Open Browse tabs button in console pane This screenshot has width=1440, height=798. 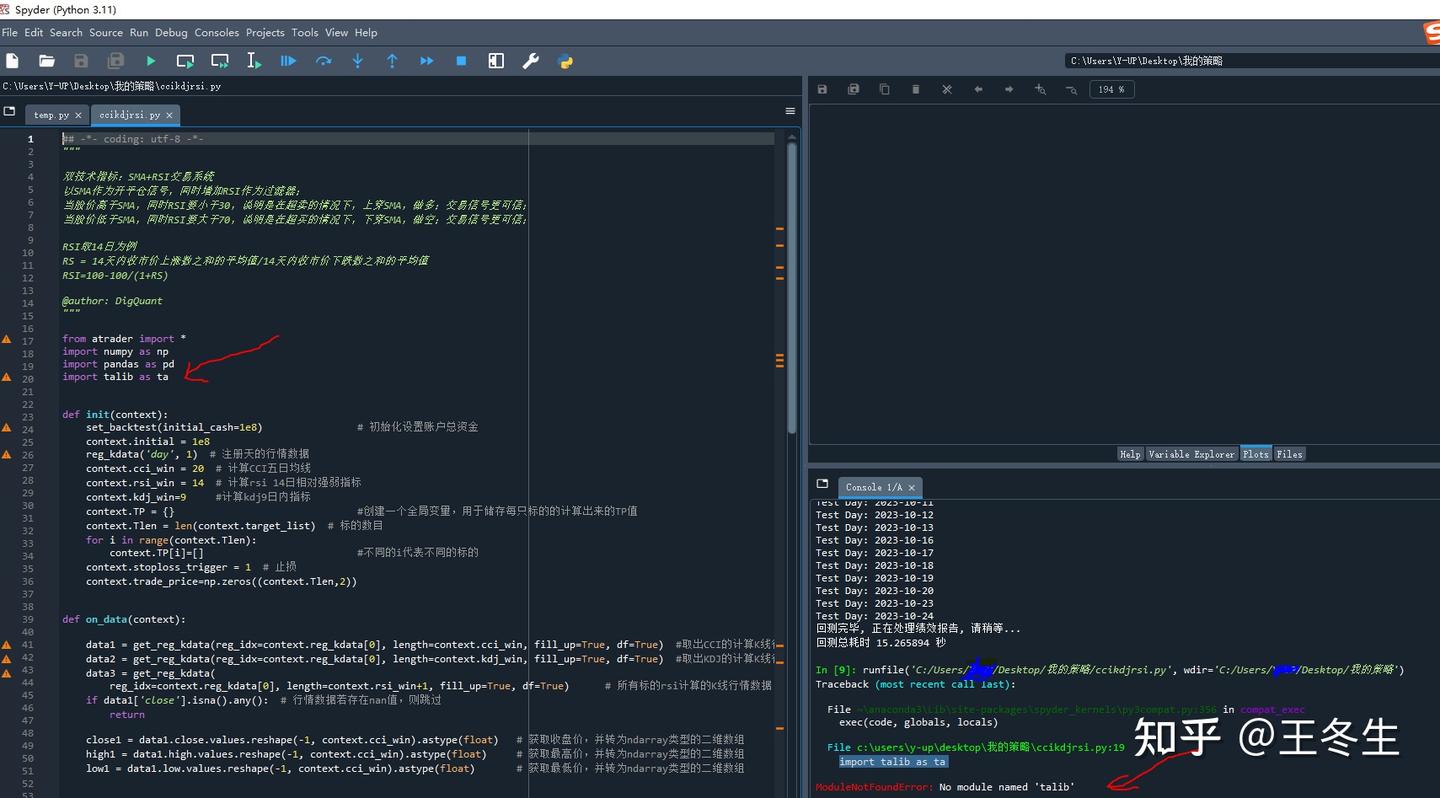pos(822,484)
